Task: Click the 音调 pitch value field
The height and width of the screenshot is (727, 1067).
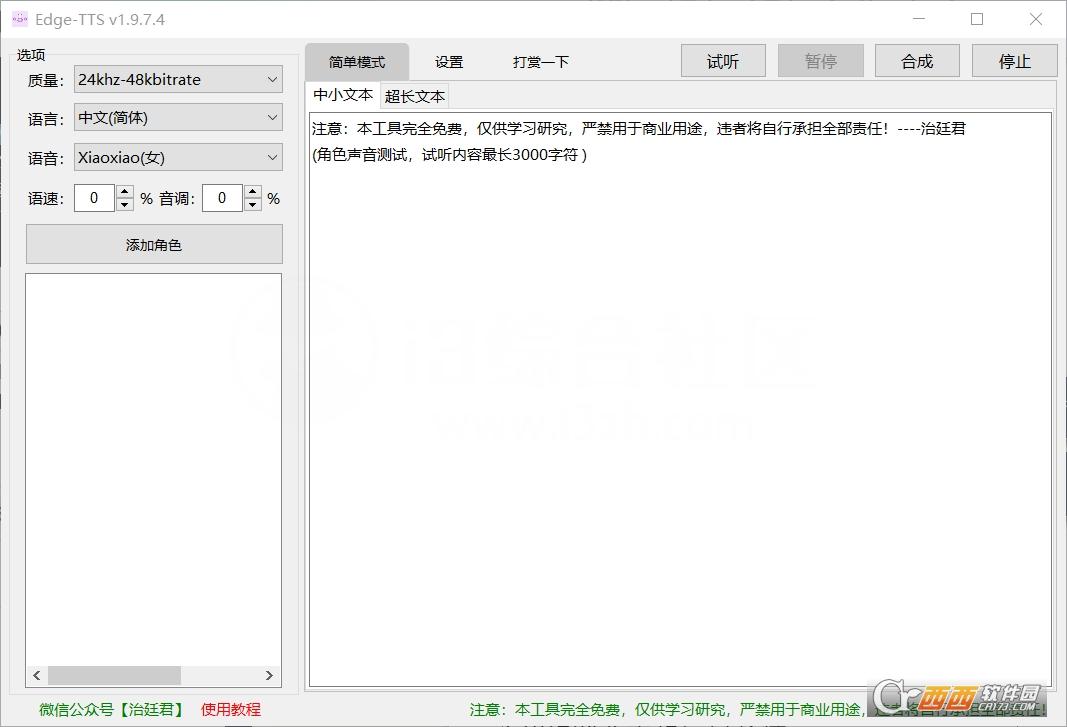Action: [222, 198]
